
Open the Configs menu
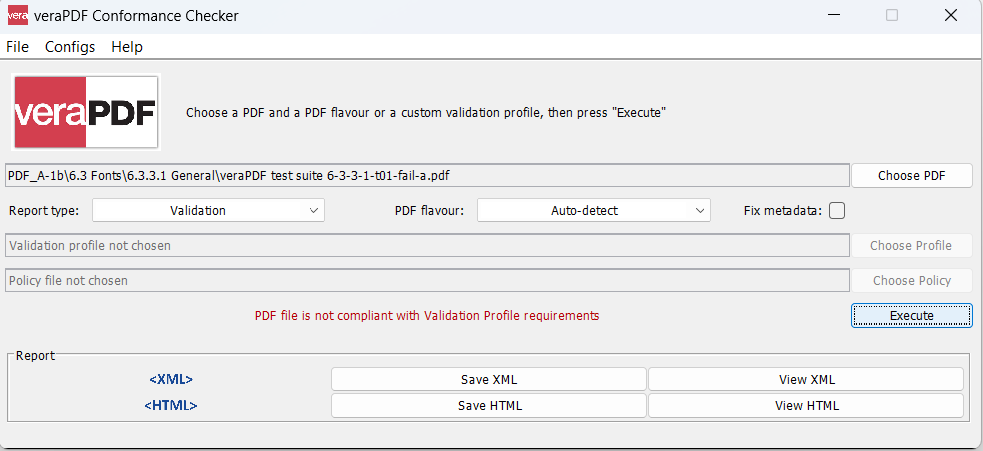click(x=70, y=47)
